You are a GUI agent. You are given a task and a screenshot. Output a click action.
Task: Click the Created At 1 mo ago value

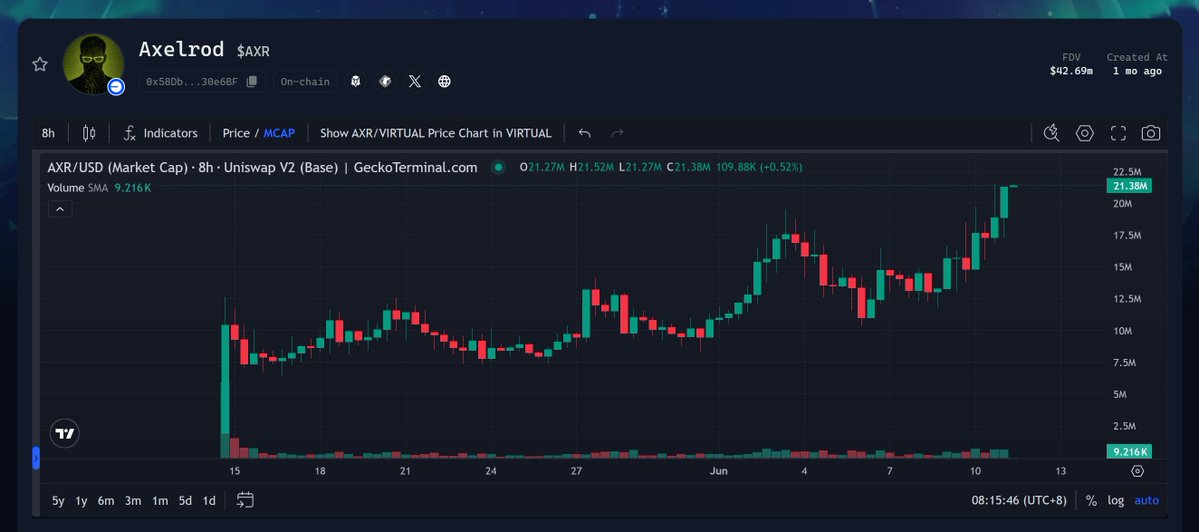(x=1137, y=71)
